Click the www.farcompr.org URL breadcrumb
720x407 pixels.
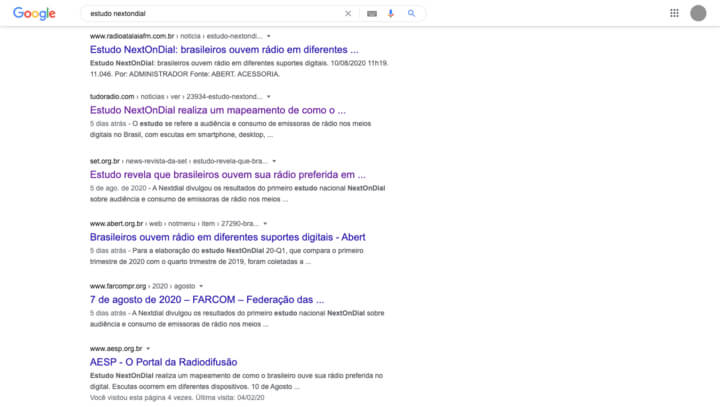142,286
